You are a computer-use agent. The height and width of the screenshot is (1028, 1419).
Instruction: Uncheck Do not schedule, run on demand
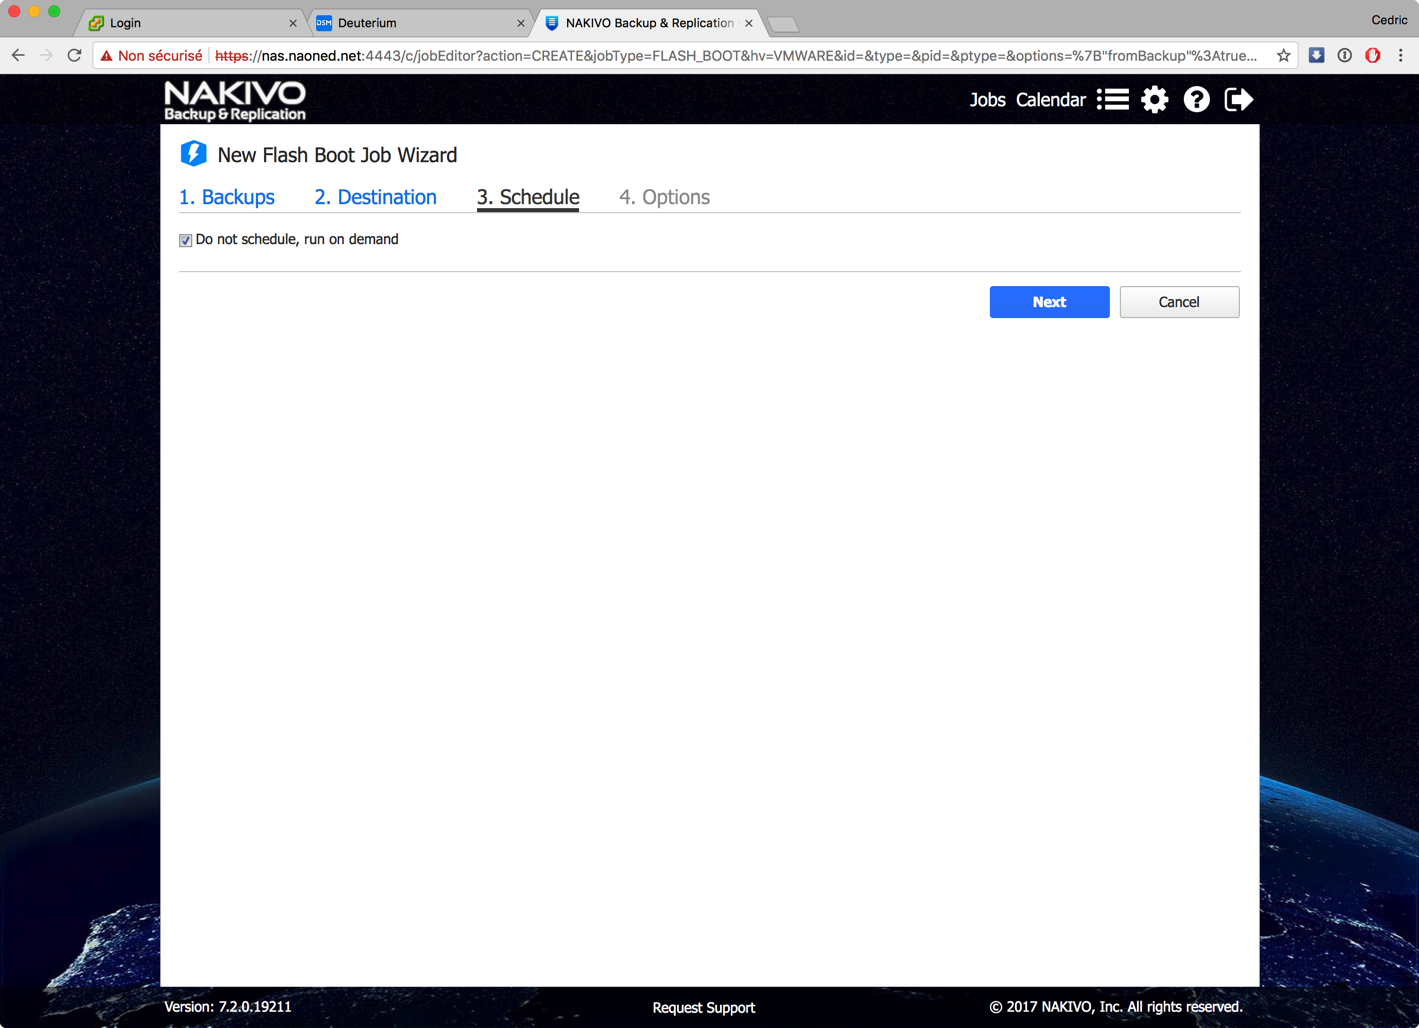pyautogui.click(x=186, y=240)
